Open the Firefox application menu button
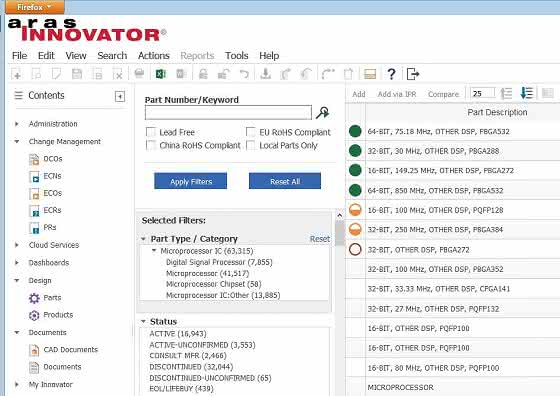This screenshot has width=560, height=396. [35, 7]
